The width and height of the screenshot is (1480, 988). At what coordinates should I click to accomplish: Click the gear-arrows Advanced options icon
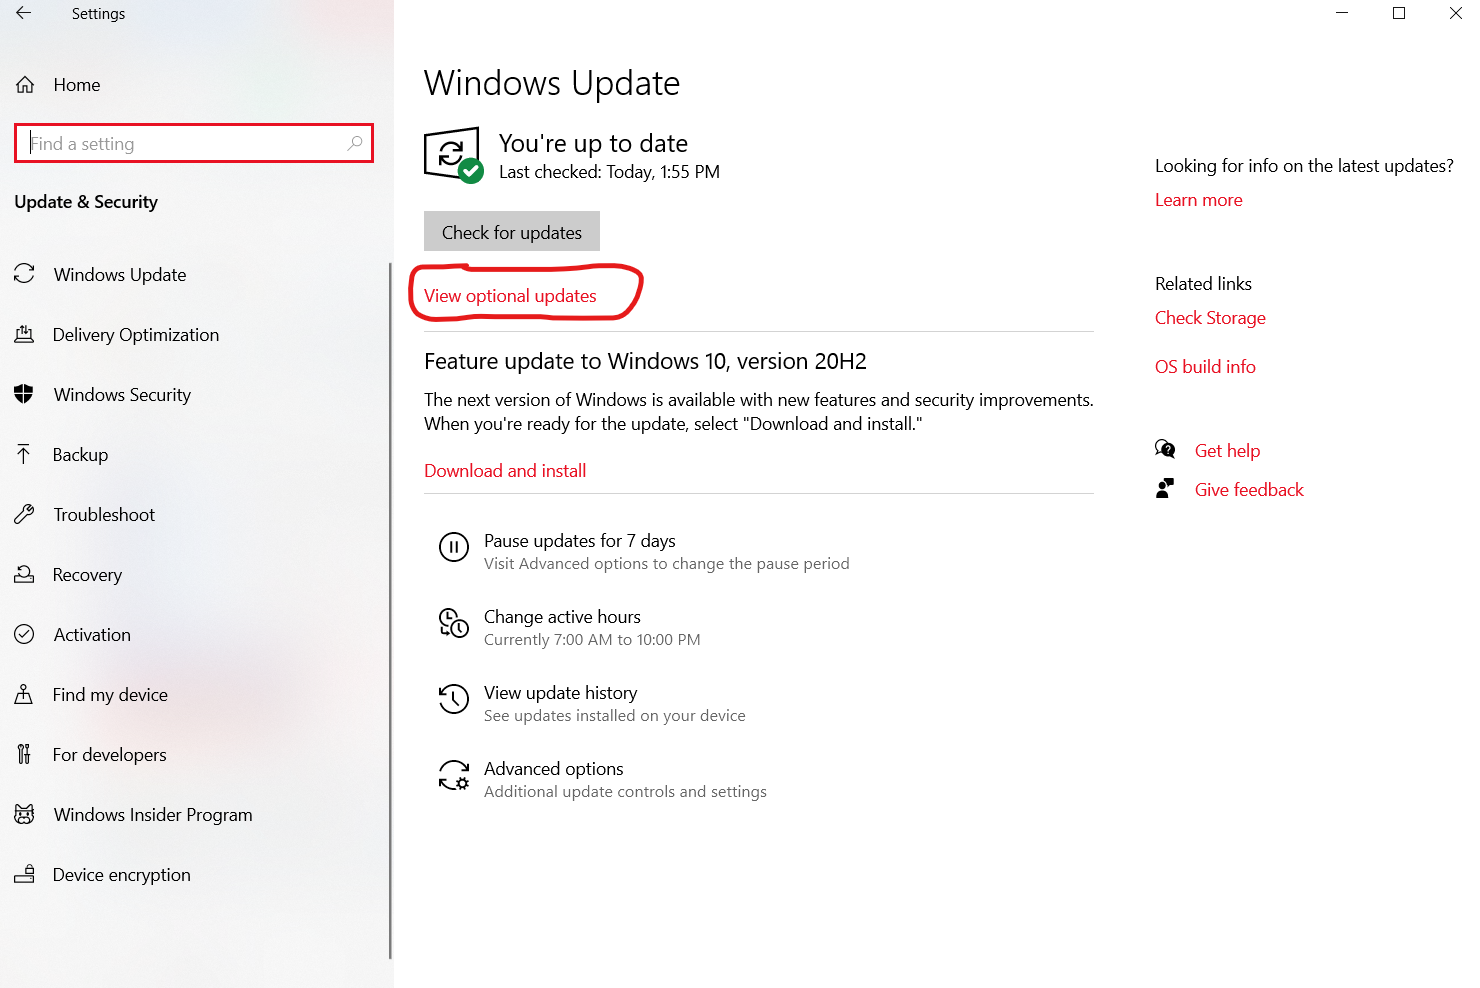click(454, 776)
